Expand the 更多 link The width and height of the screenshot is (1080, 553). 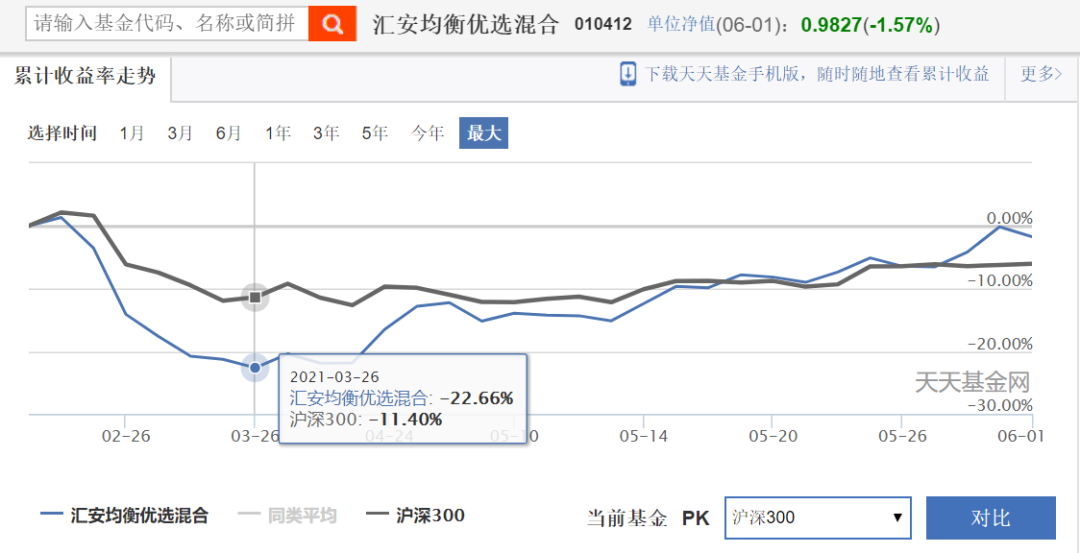(x=1040, y=74)
